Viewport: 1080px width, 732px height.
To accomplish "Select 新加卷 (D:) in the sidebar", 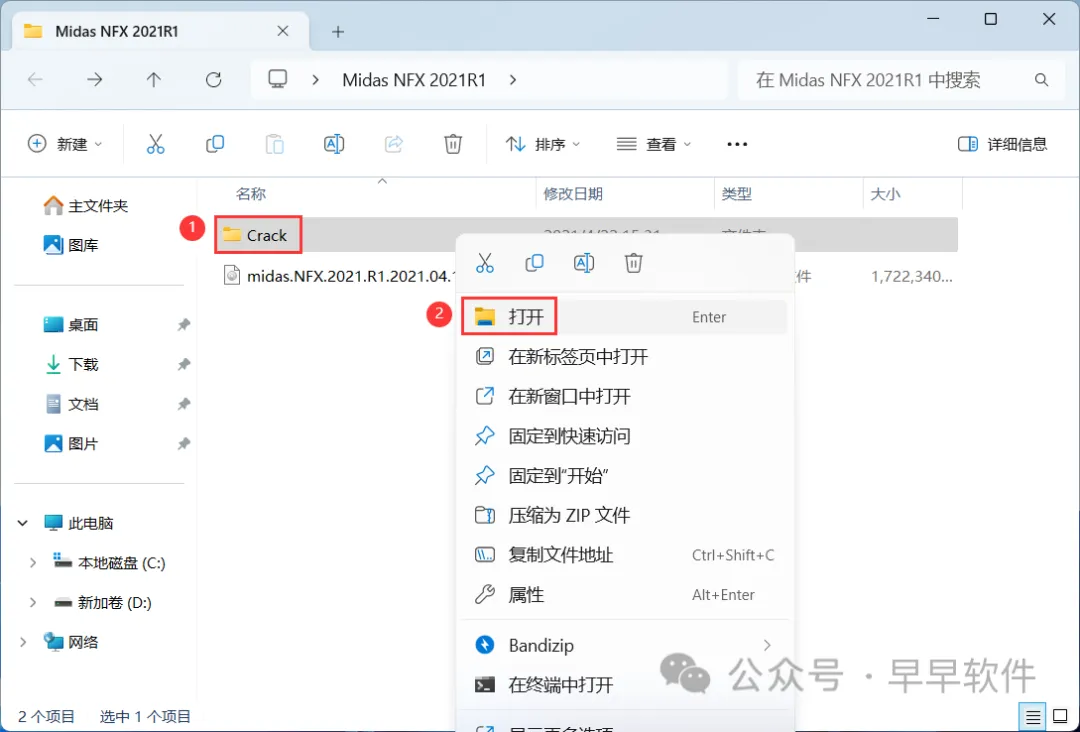I will pos(103,603).
